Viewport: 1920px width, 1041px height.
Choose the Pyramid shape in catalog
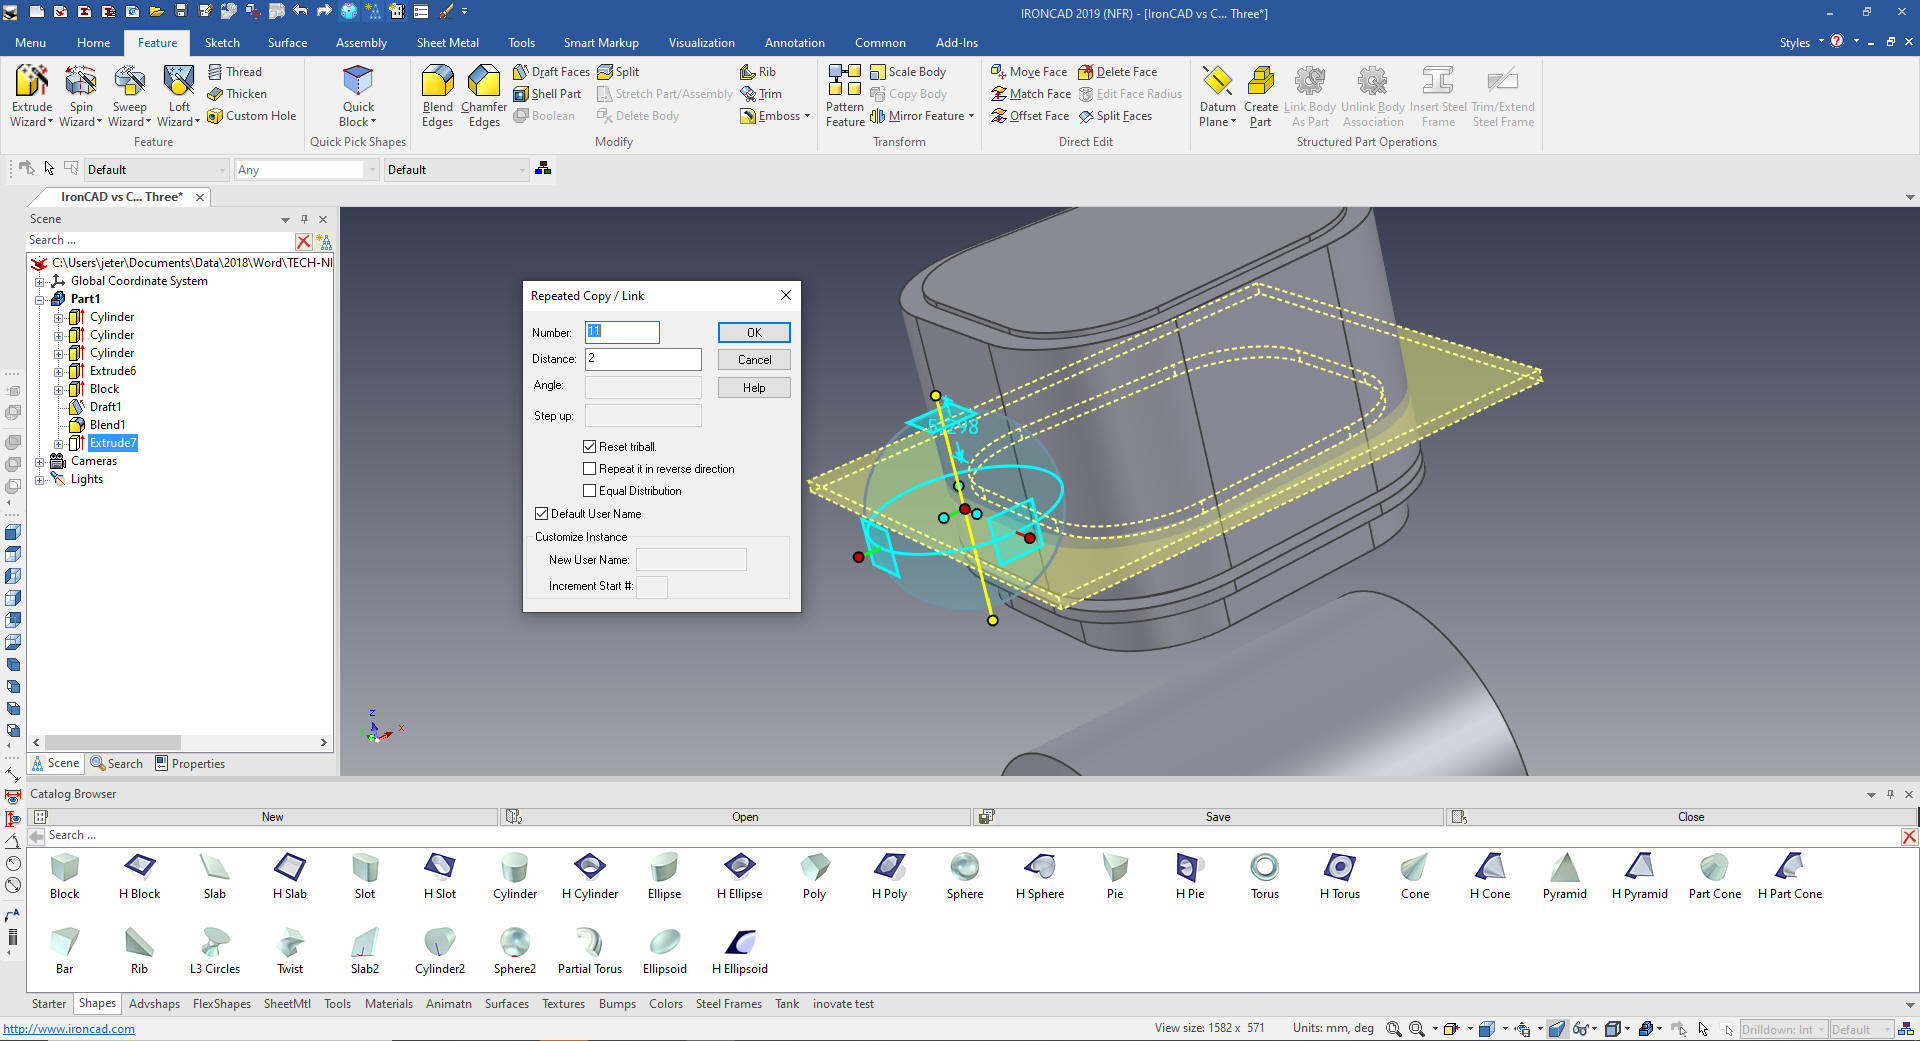click(x=1564, y=868)
